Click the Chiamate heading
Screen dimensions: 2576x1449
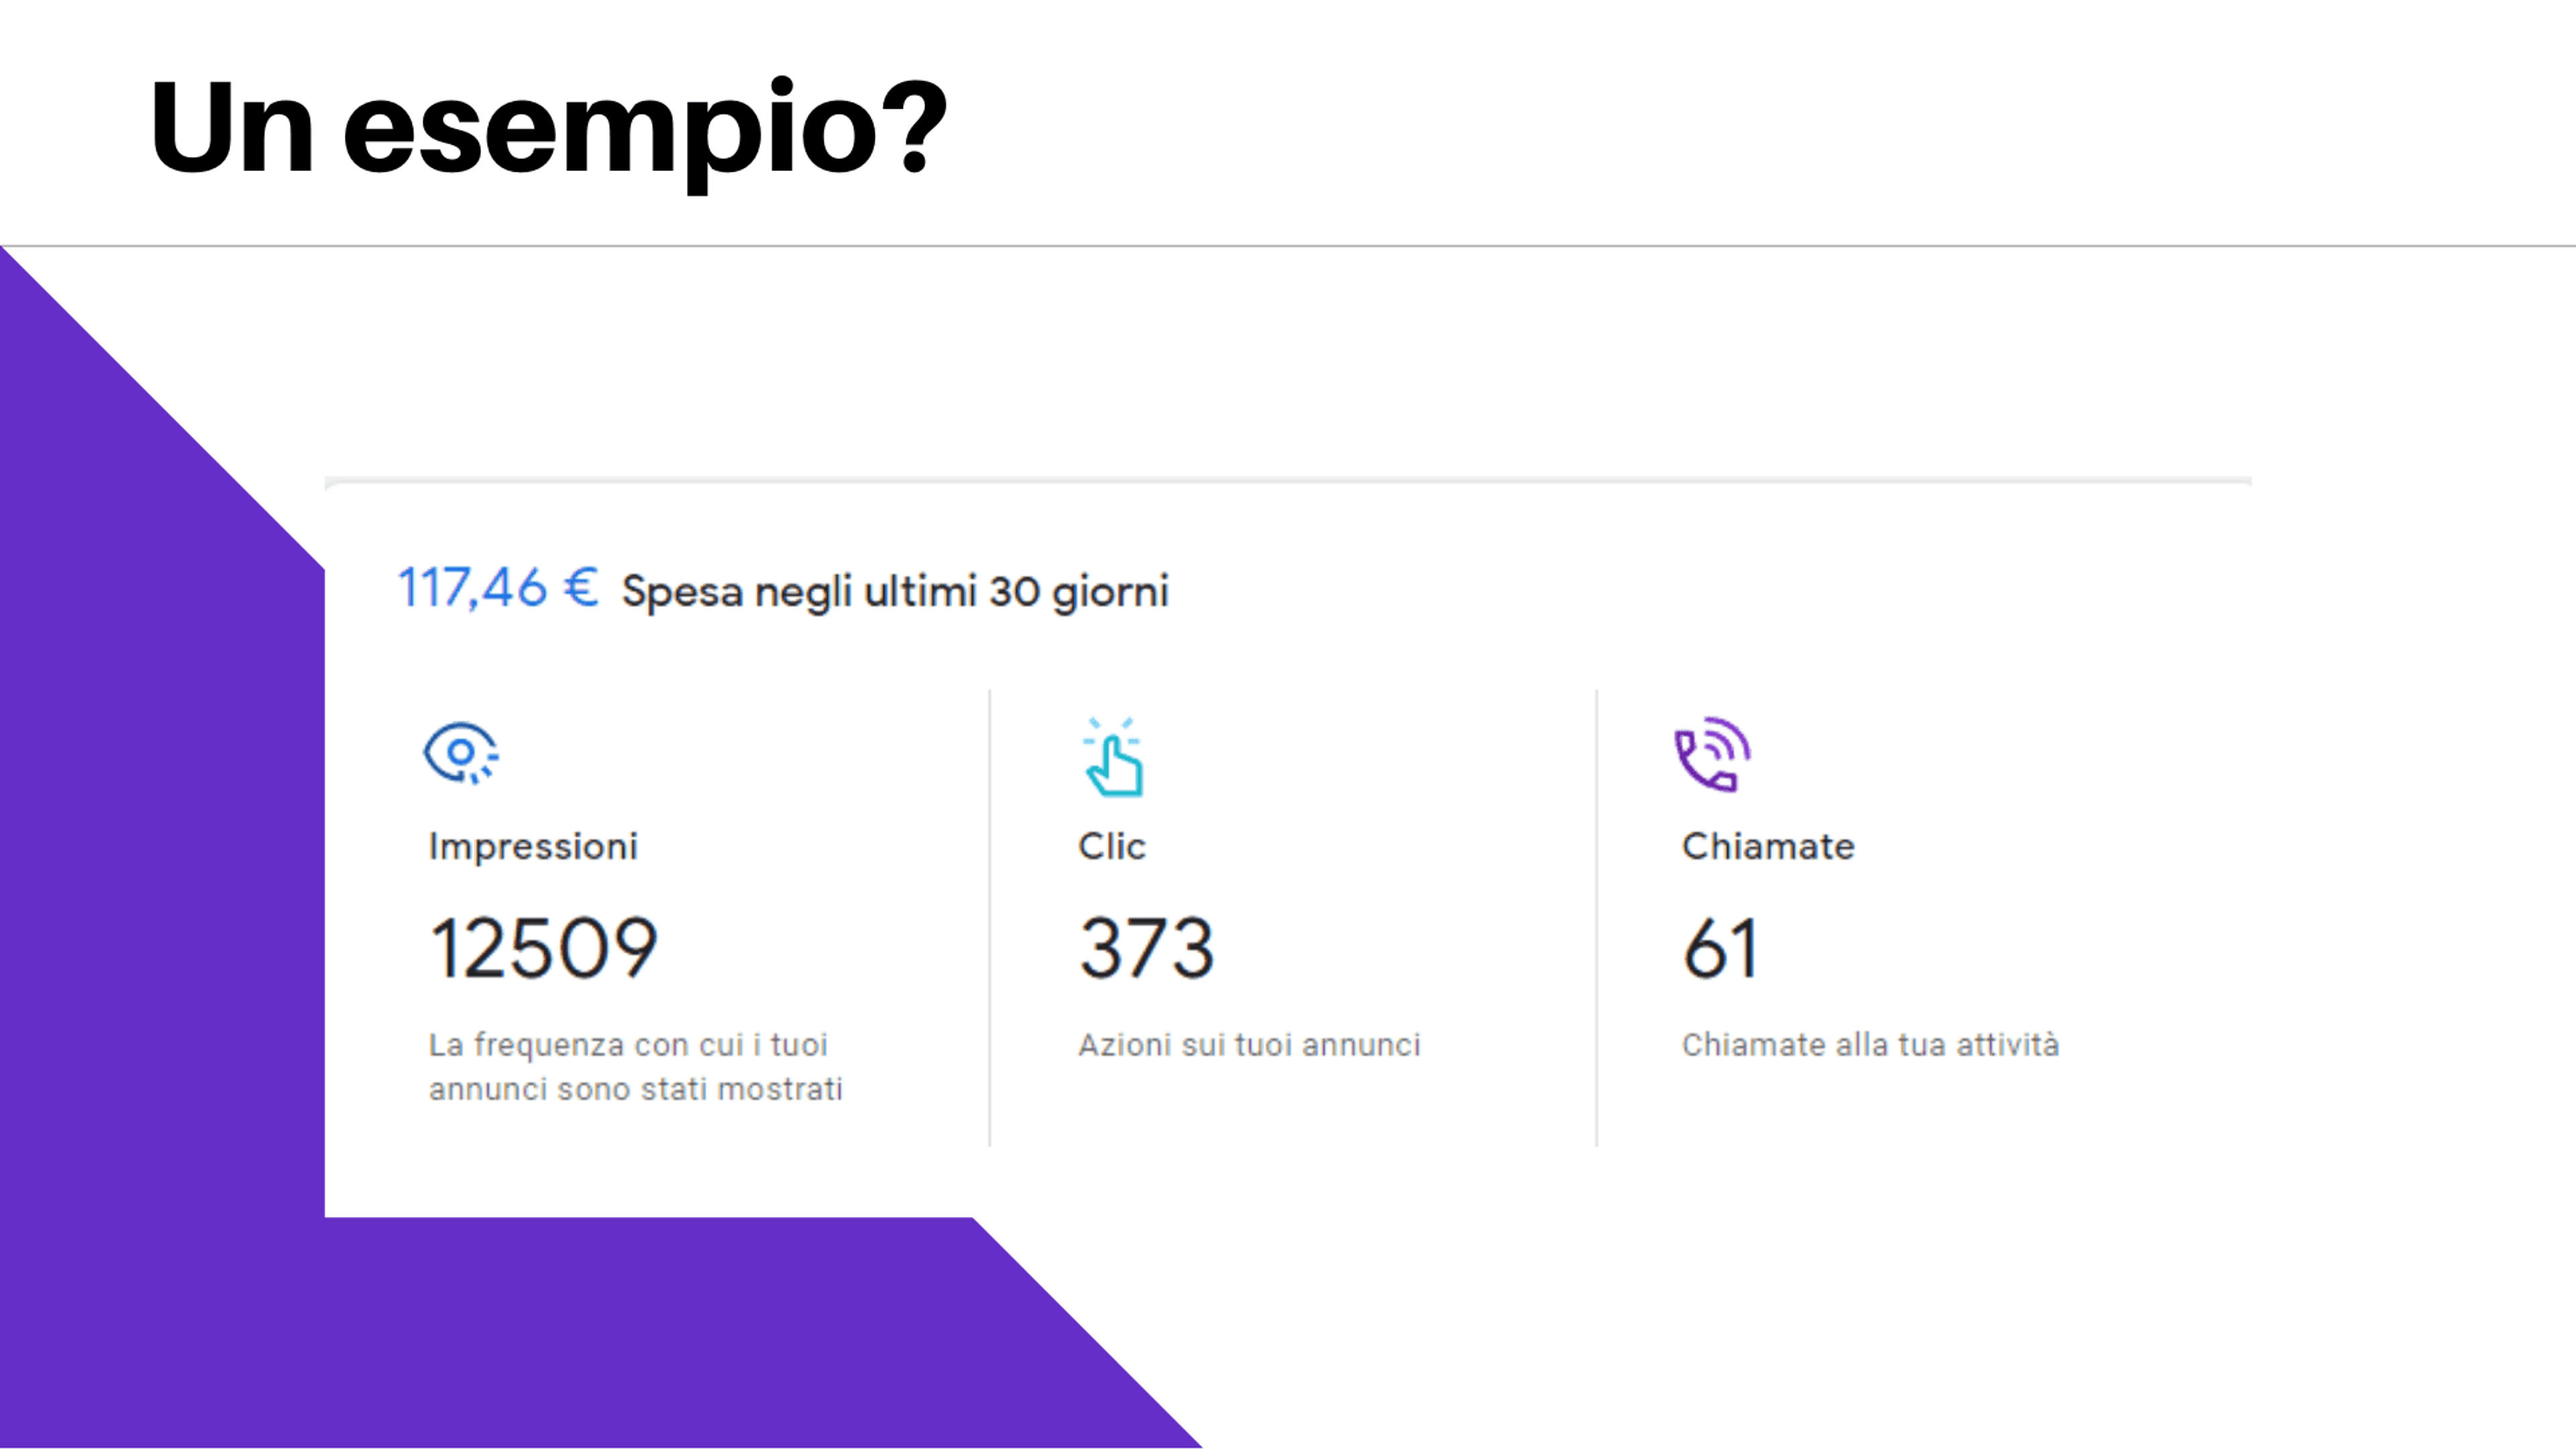pyautogui.click(x=1768, y=846)
